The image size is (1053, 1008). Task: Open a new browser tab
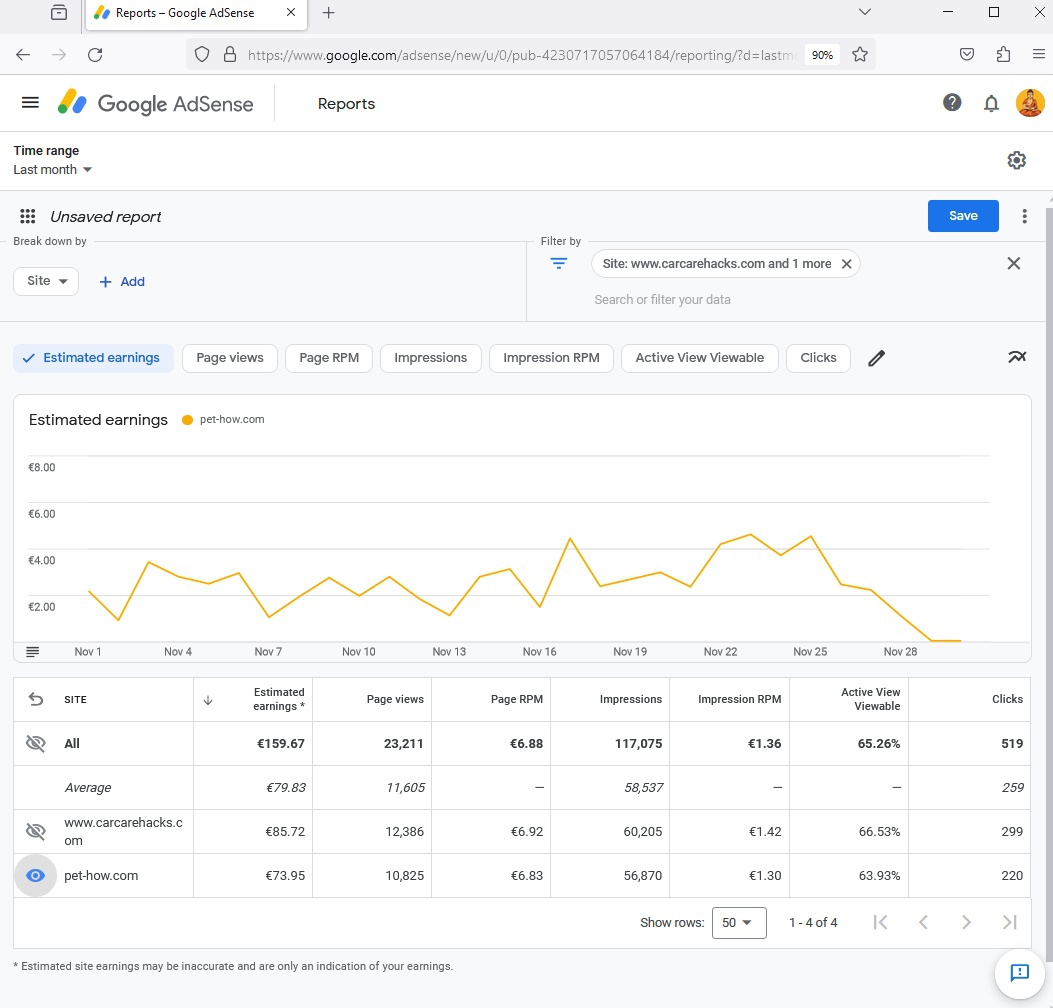pyautogui.click(x=328, y=13)
